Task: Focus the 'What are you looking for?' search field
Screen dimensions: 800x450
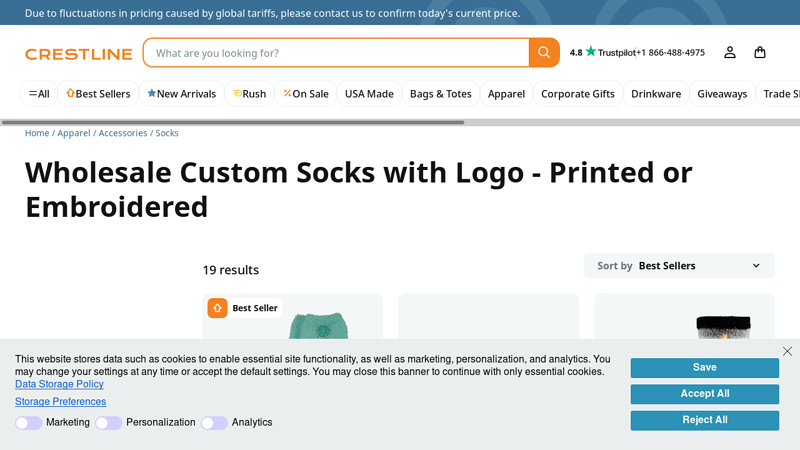Action: point(337,53)
